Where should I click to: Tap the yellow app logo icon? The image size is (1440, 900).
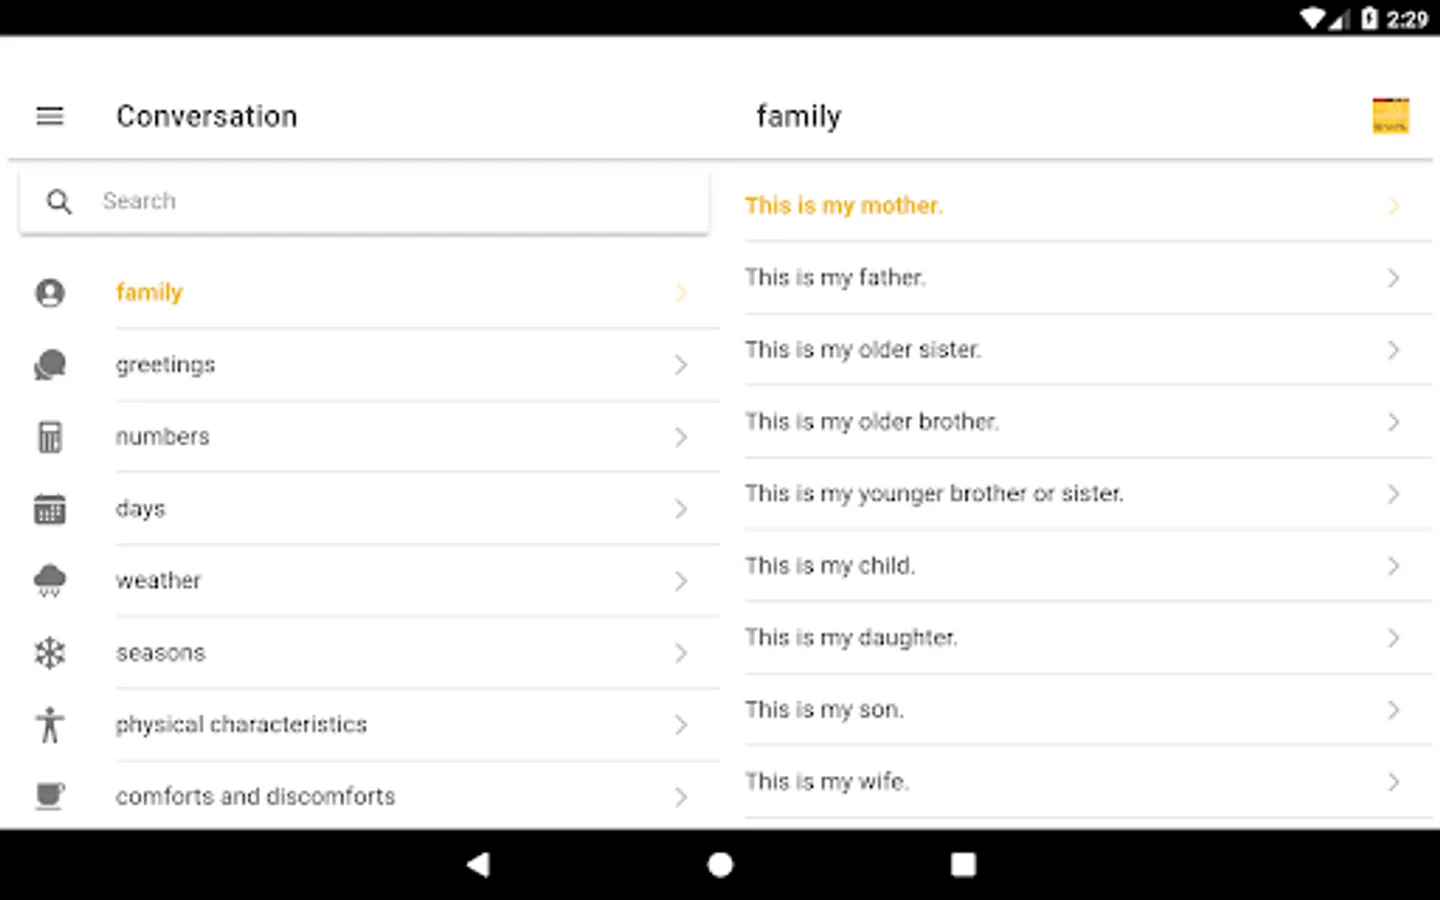coord(1390,116)
